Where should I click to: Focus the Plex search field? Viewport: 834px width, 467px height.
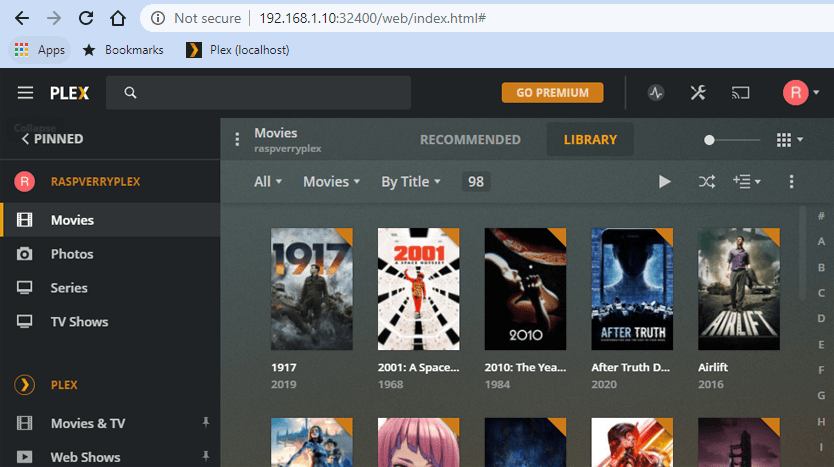click(258, 93)
